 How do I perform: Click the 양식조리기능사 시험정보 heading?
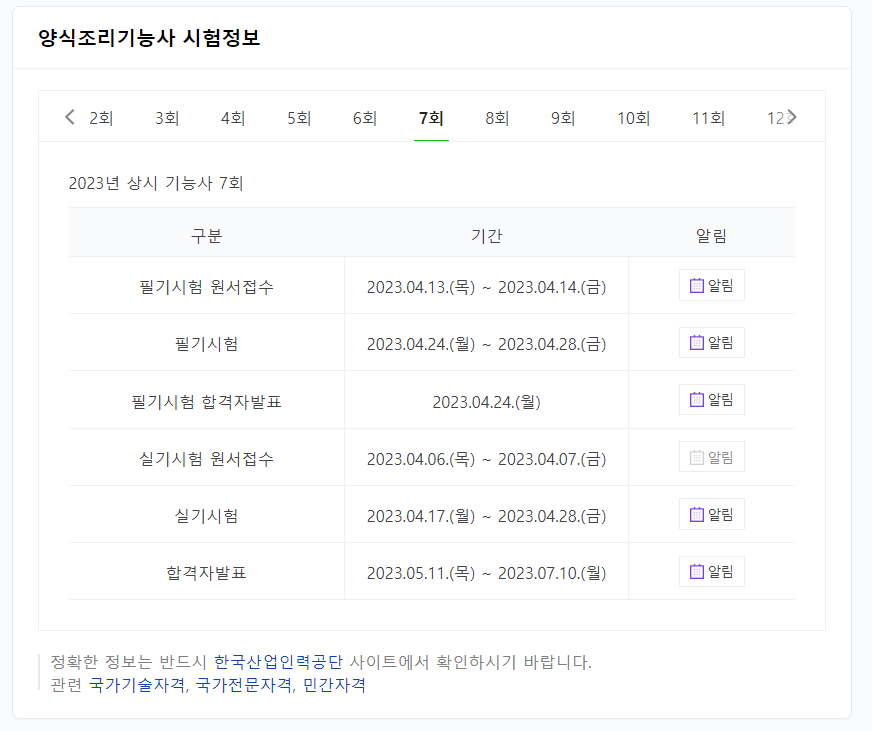pos(149,38)
